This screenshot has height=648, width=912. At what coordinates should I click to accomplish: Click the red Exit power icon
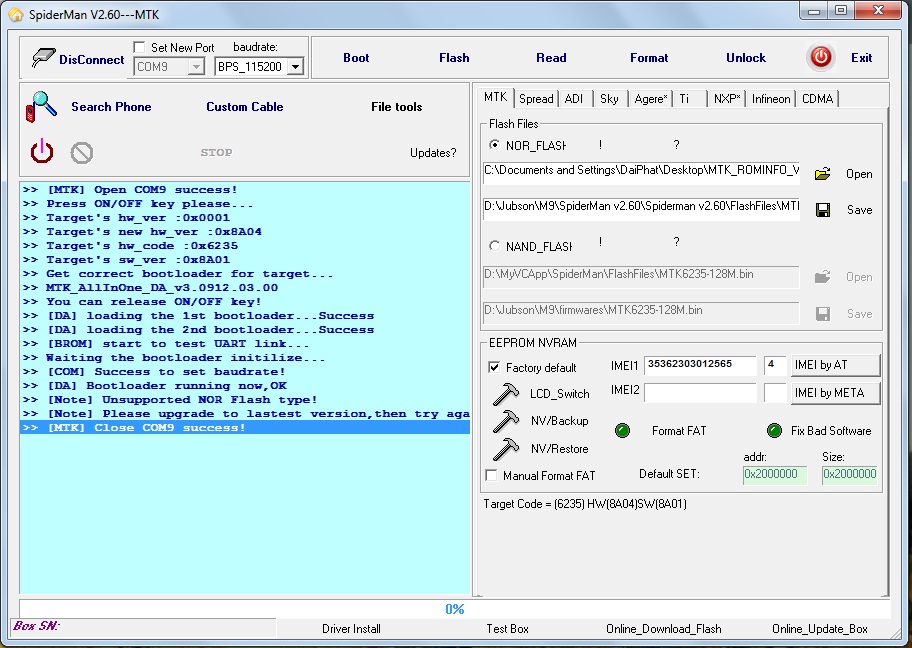pos(821,57)
